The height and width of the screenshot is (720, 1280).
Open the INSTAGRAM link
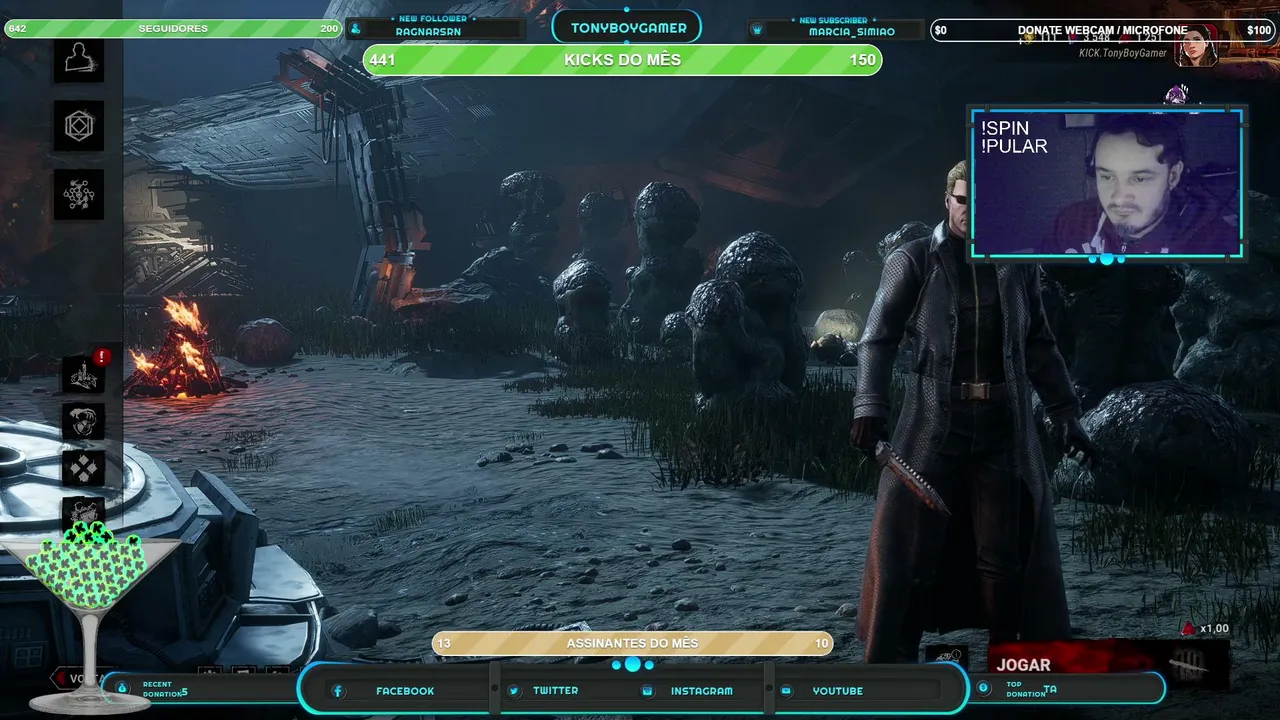click(x=701, y=691)
